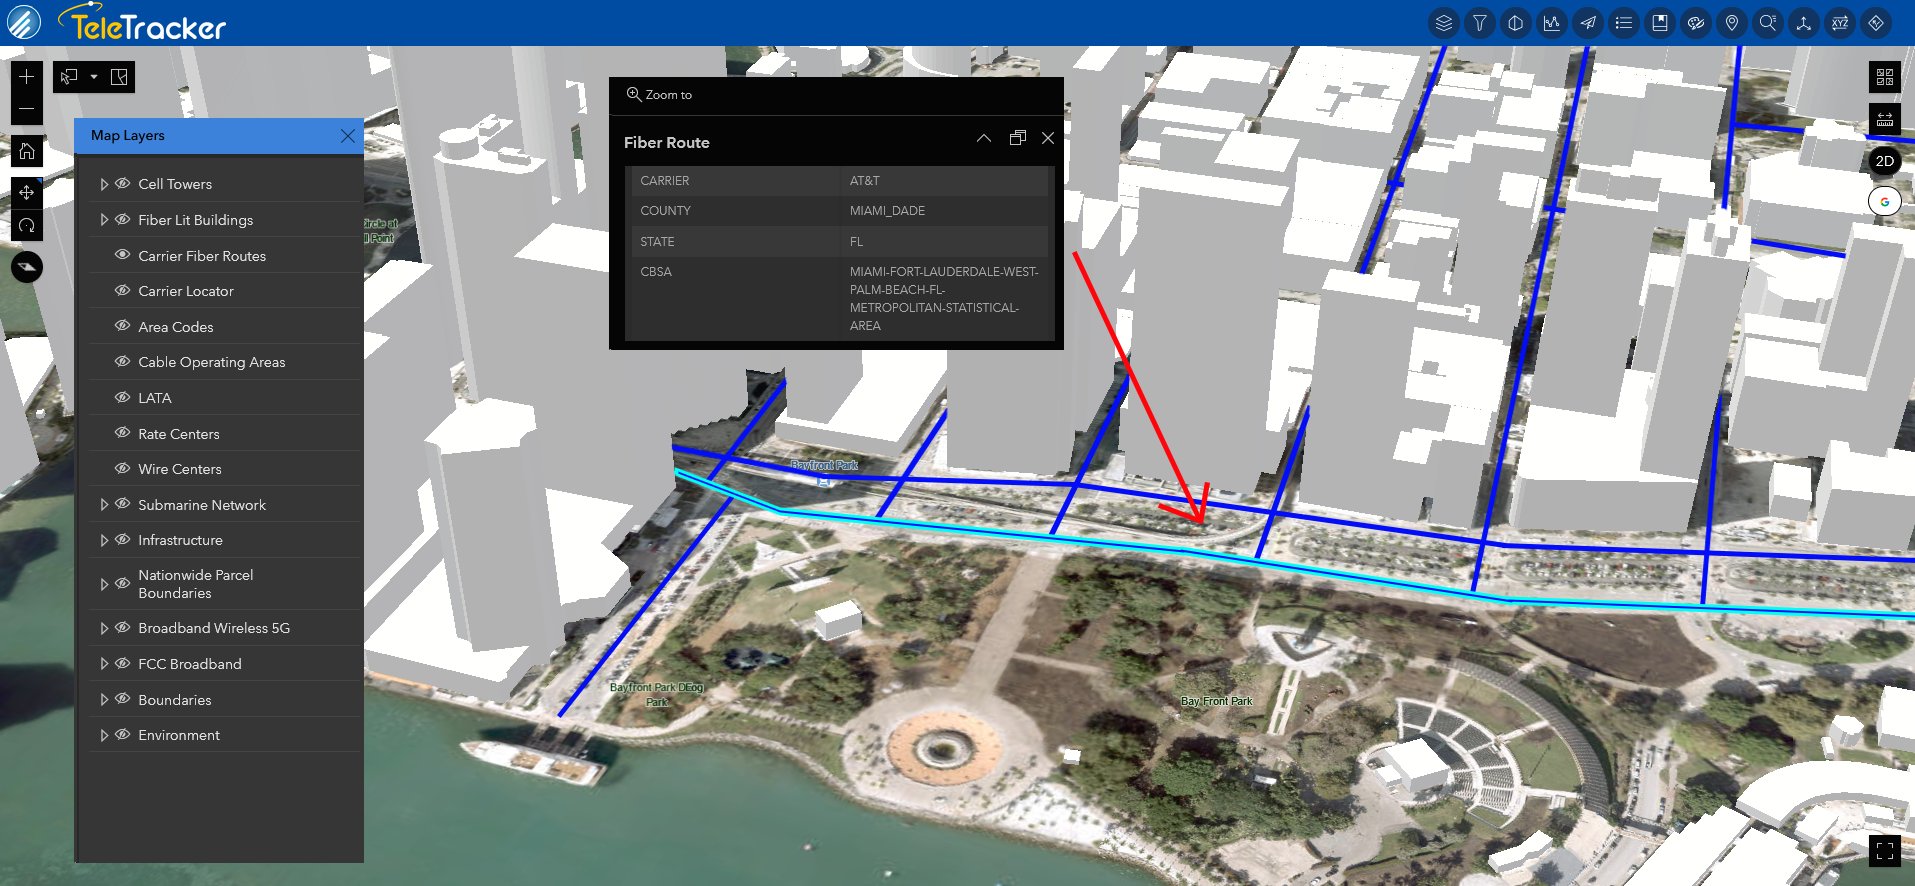This screenshot has width=1915, height=886.
Task: Enter fullscreen mode with corner icon
Action: [x=1885, y=851]
